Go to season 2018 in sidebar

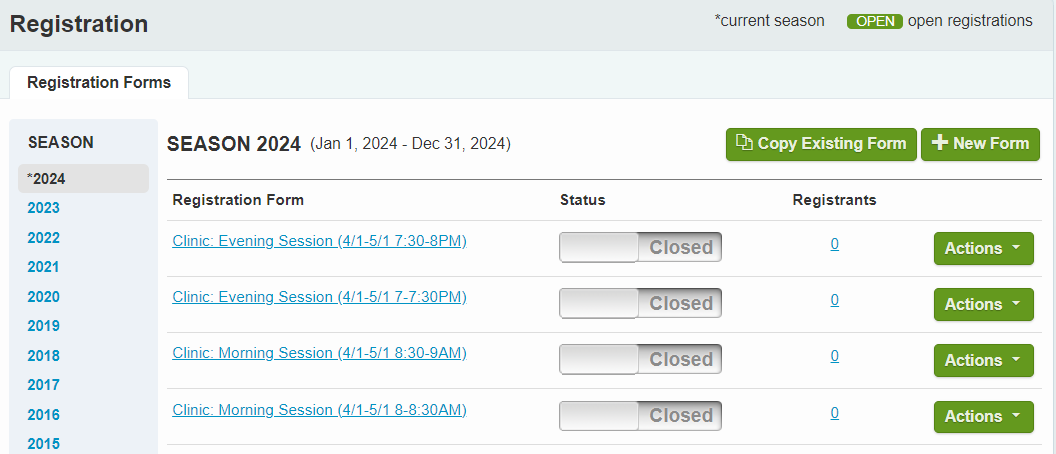point(44,356)
